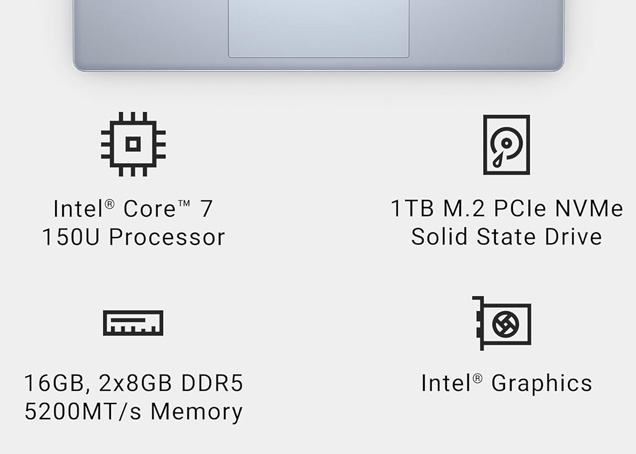Click the fan inside the graphics card icon
636x454 pixels.
tap(509, 324)
